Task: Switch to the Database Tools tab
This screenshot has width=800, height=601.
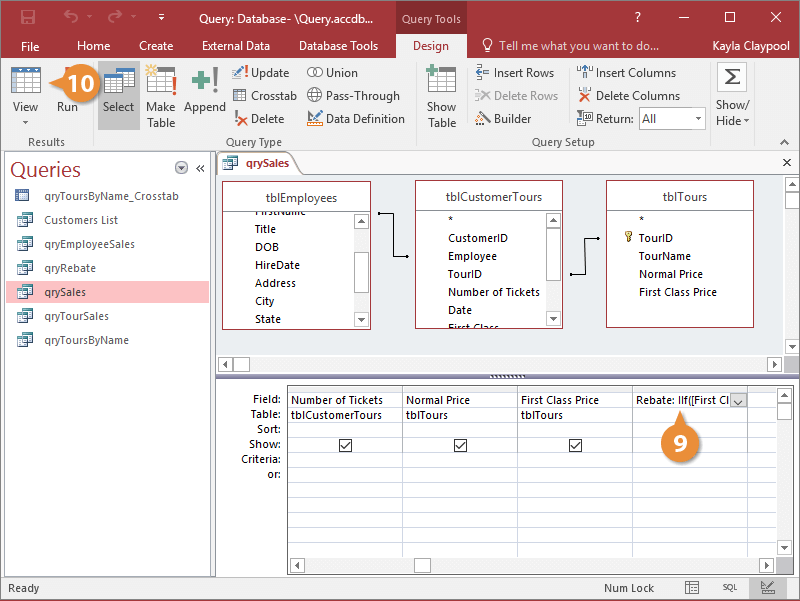Action: (338, 46)
